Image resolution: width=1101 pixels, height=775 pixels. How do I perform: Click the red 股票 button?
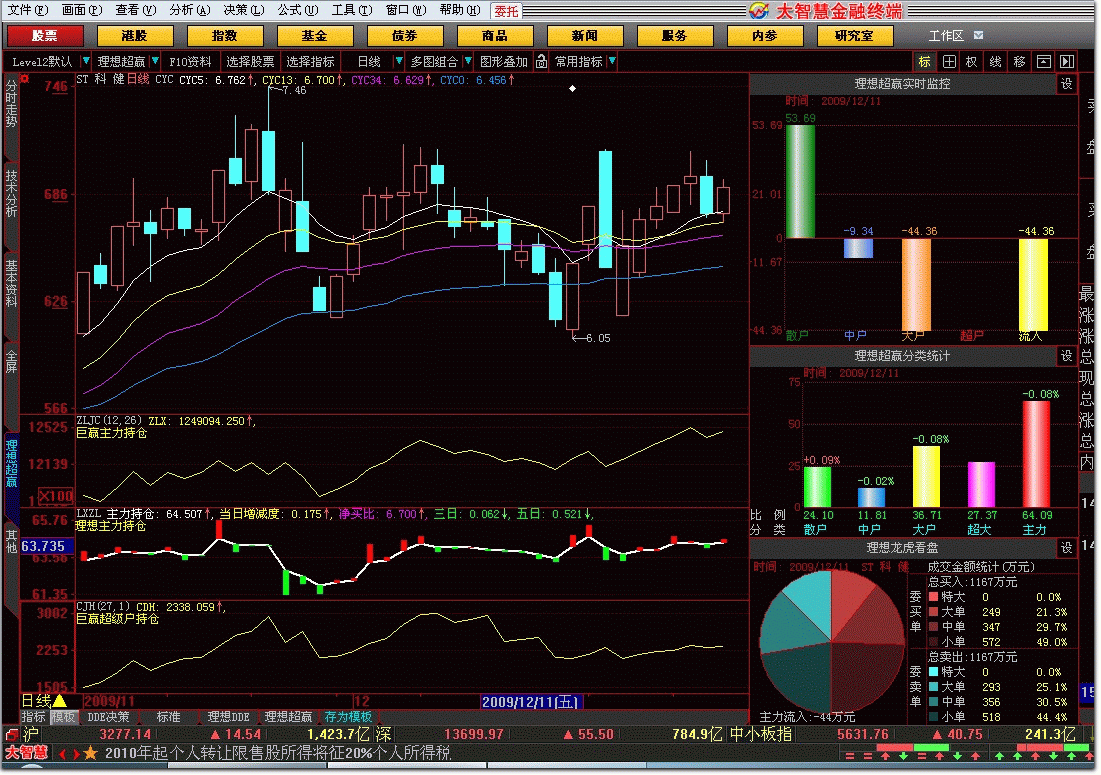coord(45,35)
